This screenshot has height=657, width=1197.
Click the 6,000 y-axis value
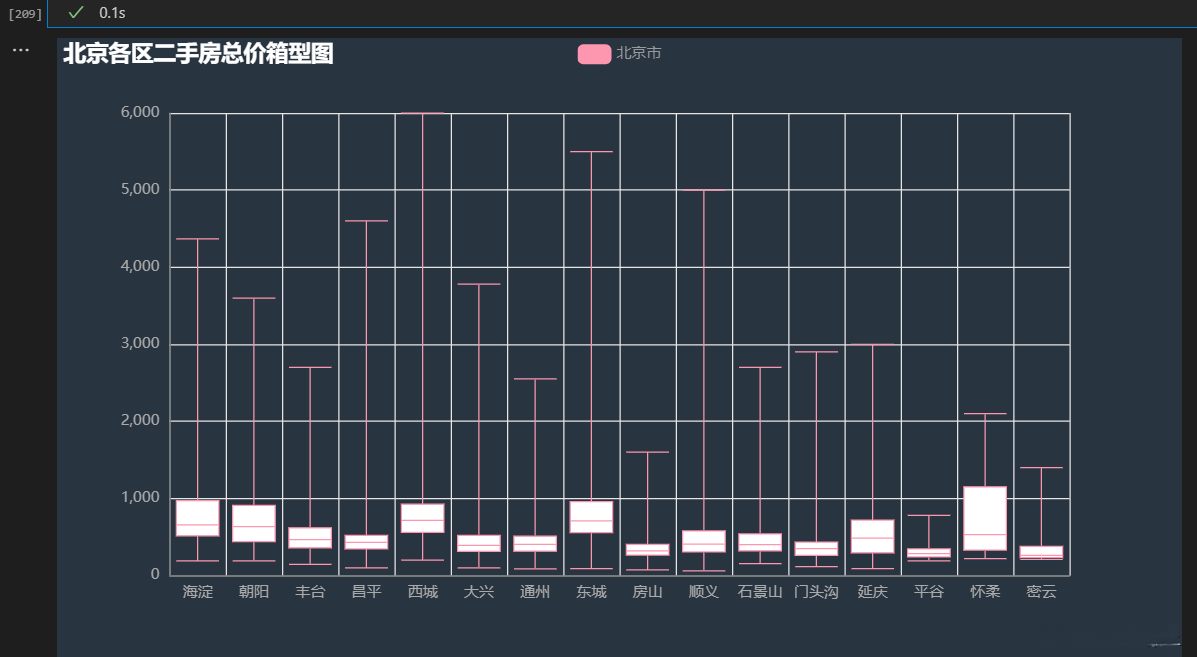click(x=140, y=112)
